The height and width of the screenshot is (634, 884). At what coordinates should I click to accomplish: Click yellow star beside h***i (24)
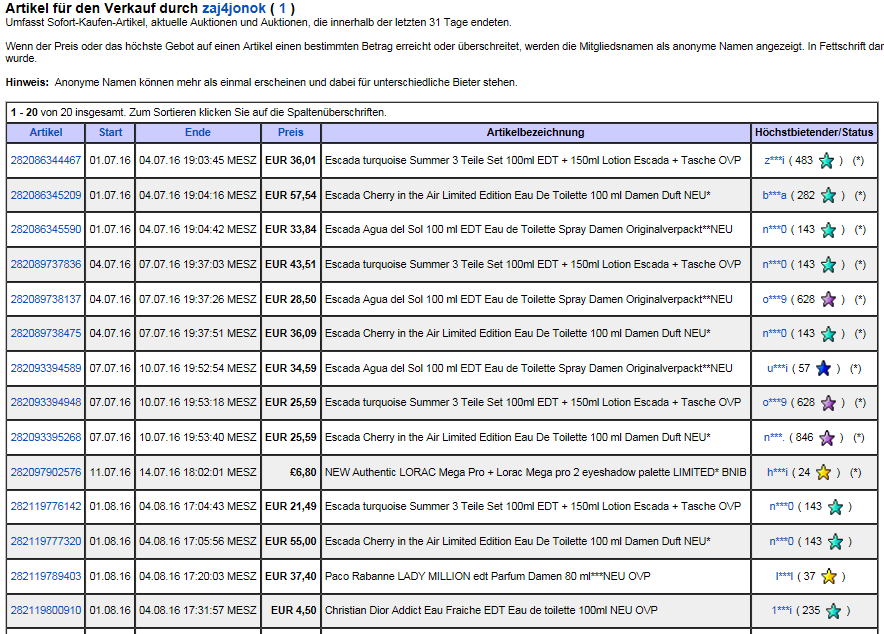[823, 472]
